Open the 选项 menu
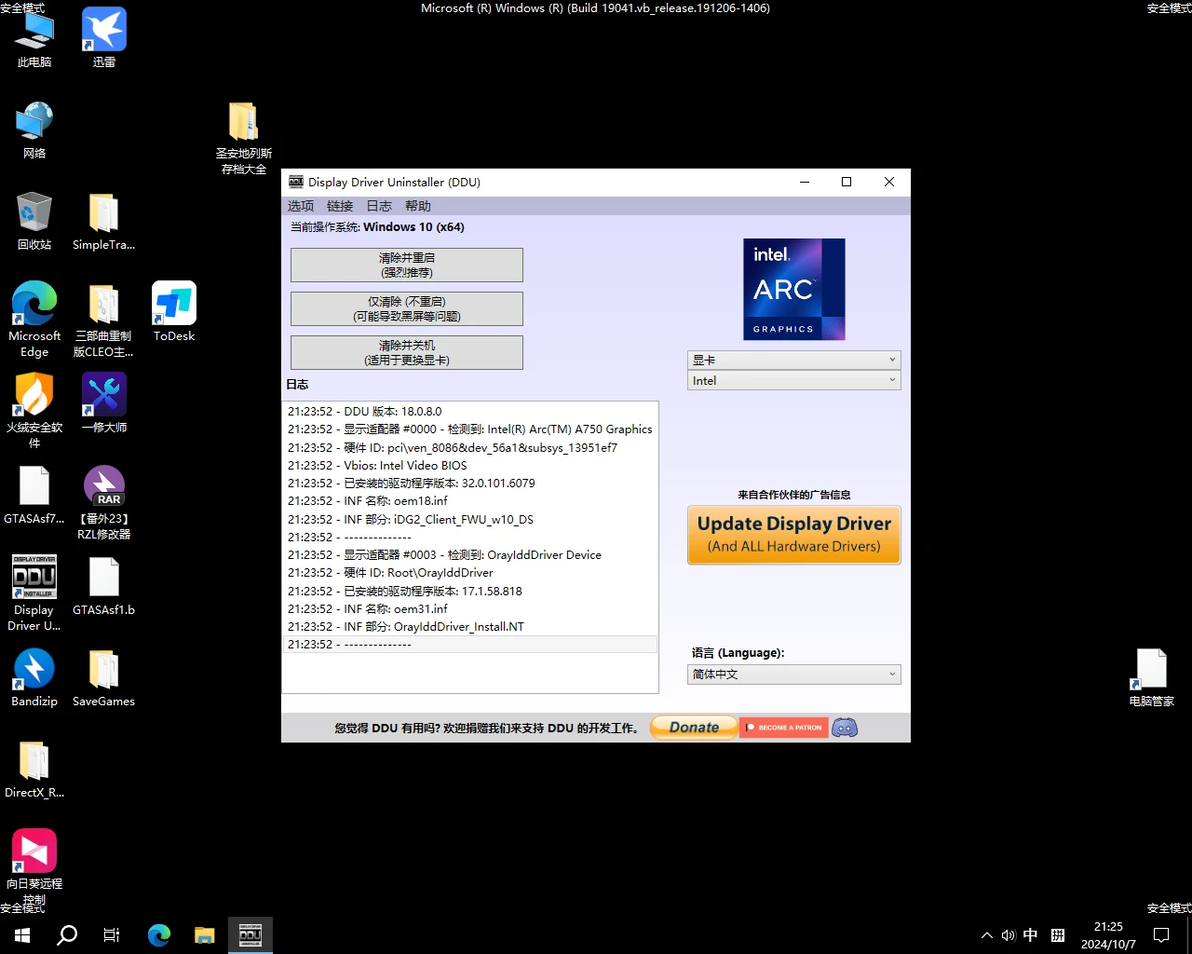This screenshot has width=1192, height=954. click(300, 206)
